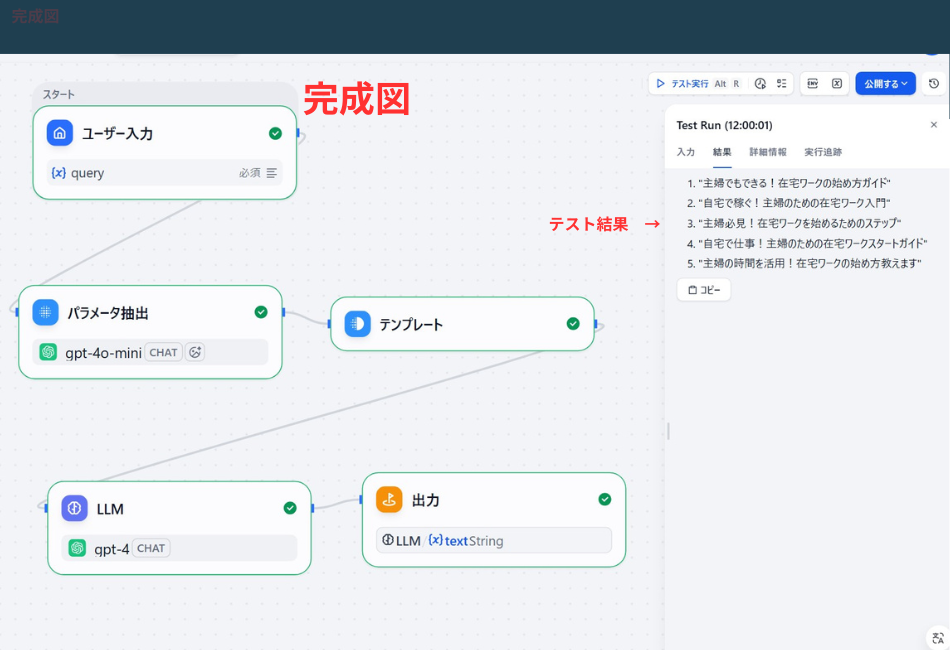Click the home icon on ユーザー入力 node
The height and width of the screenshot is (650, 950).
61,132
